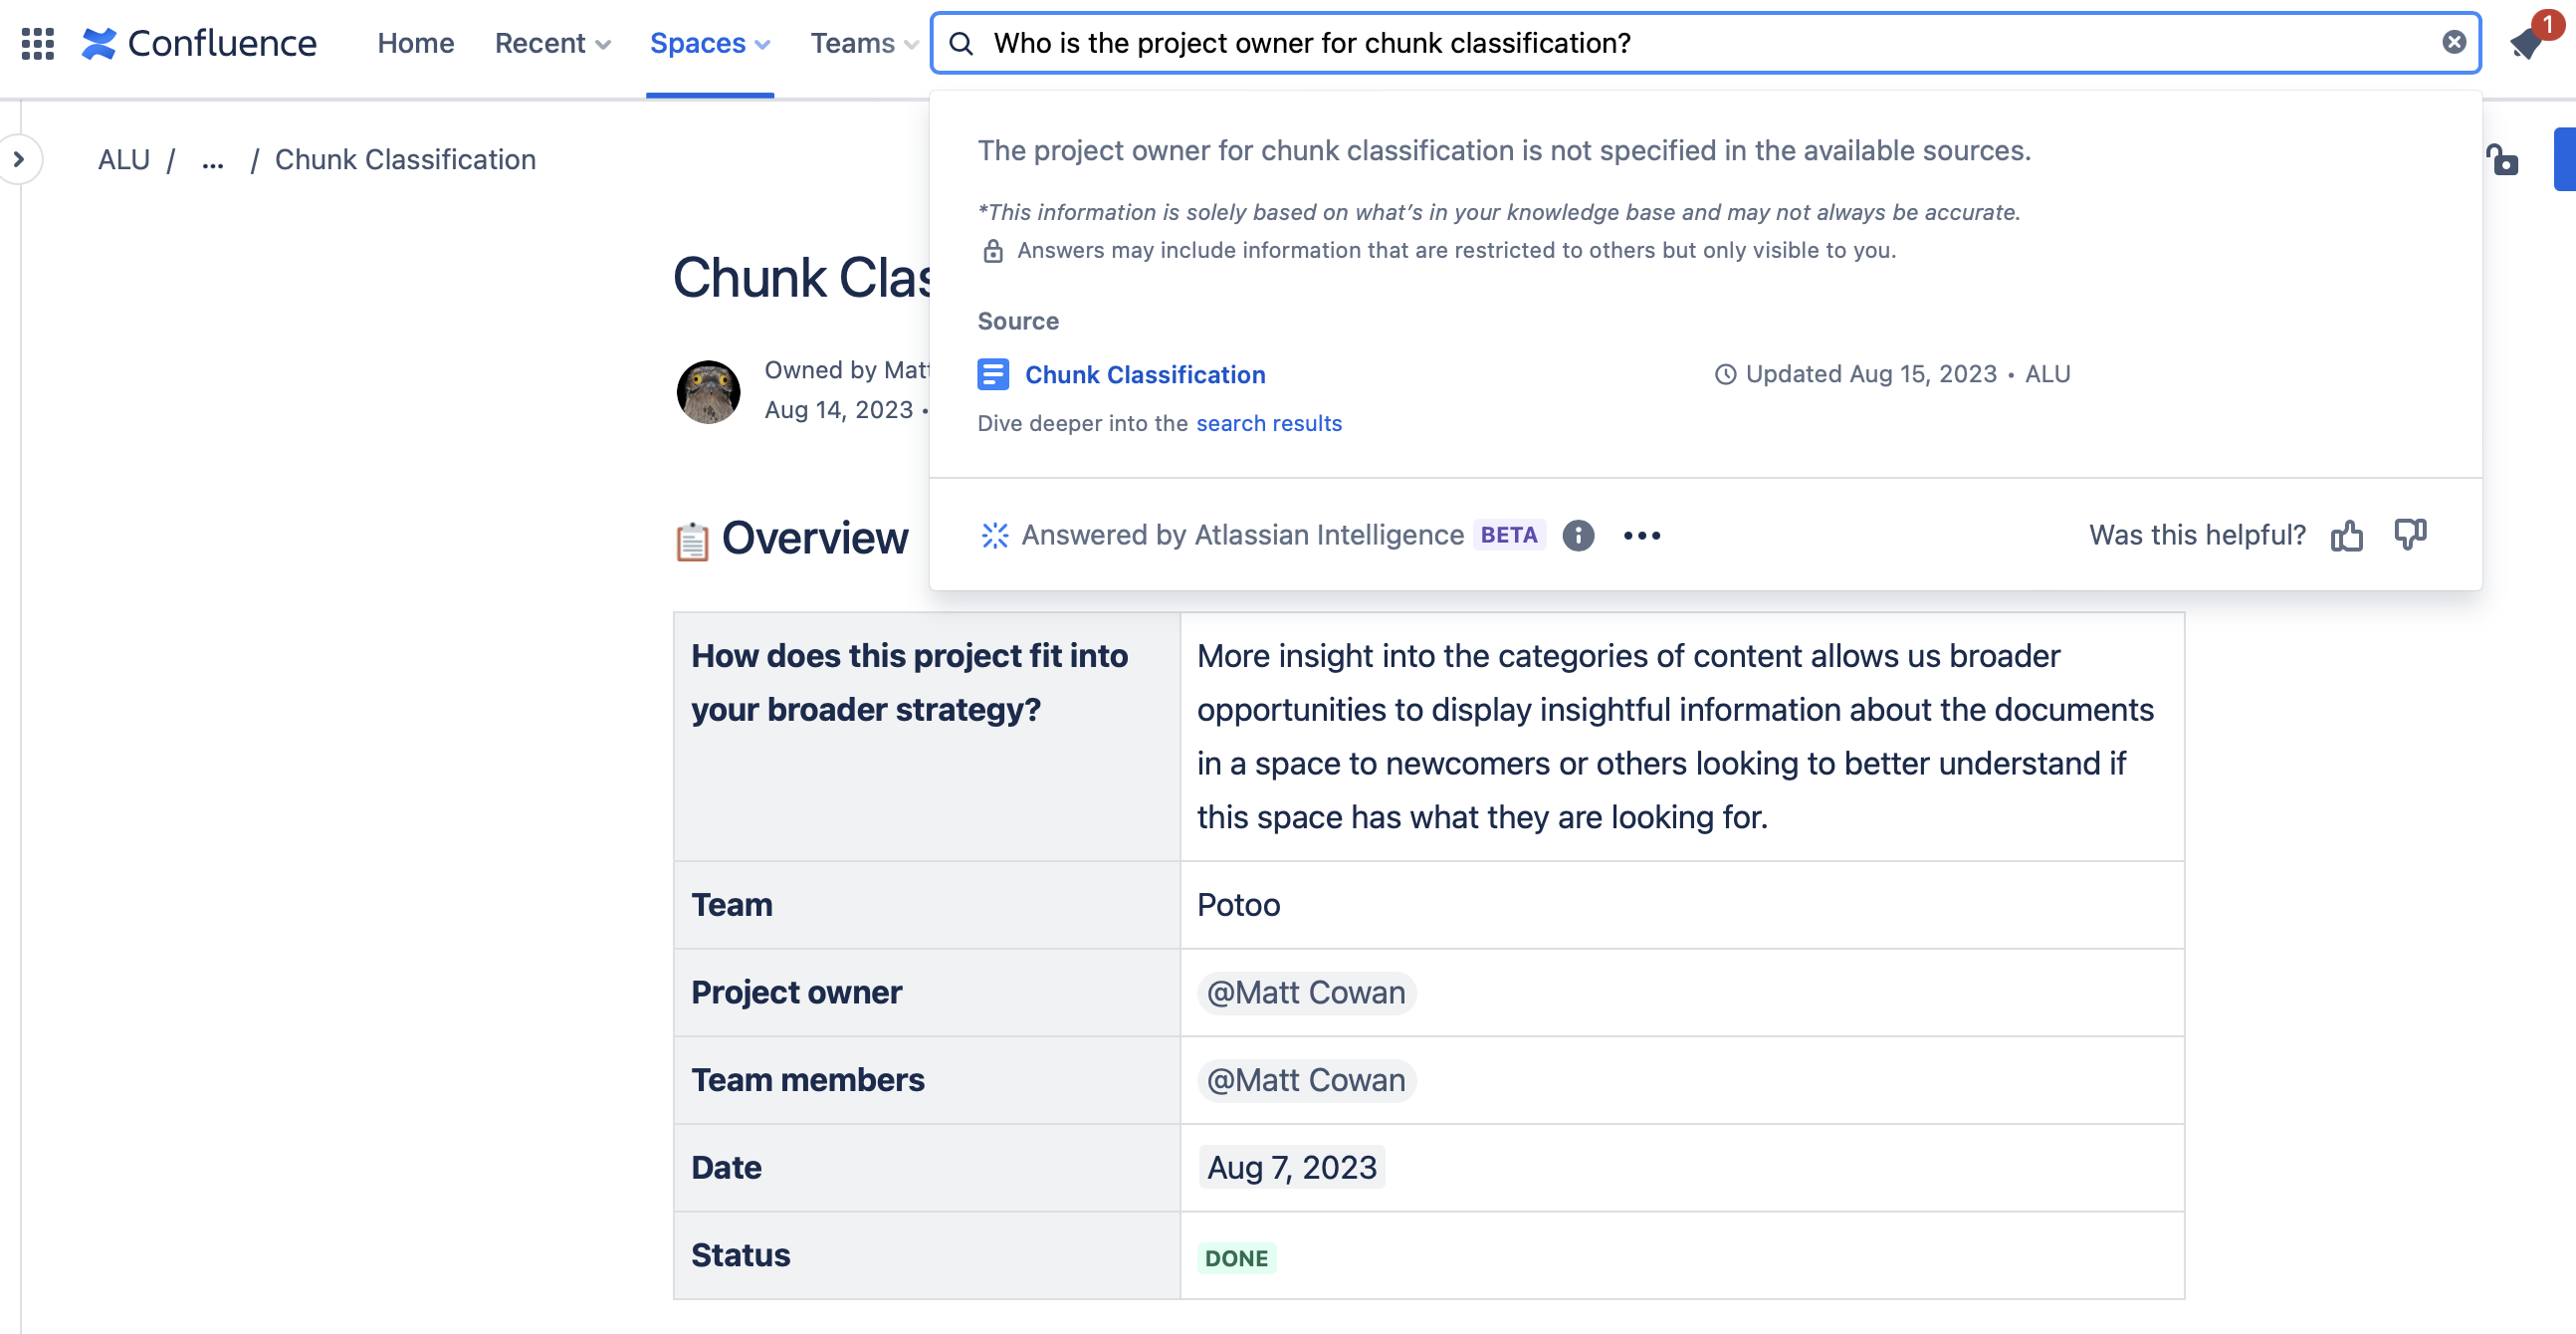2576x1334 pixels.
Task: Open the app switcher grid icon
Action: pos(38,43)
